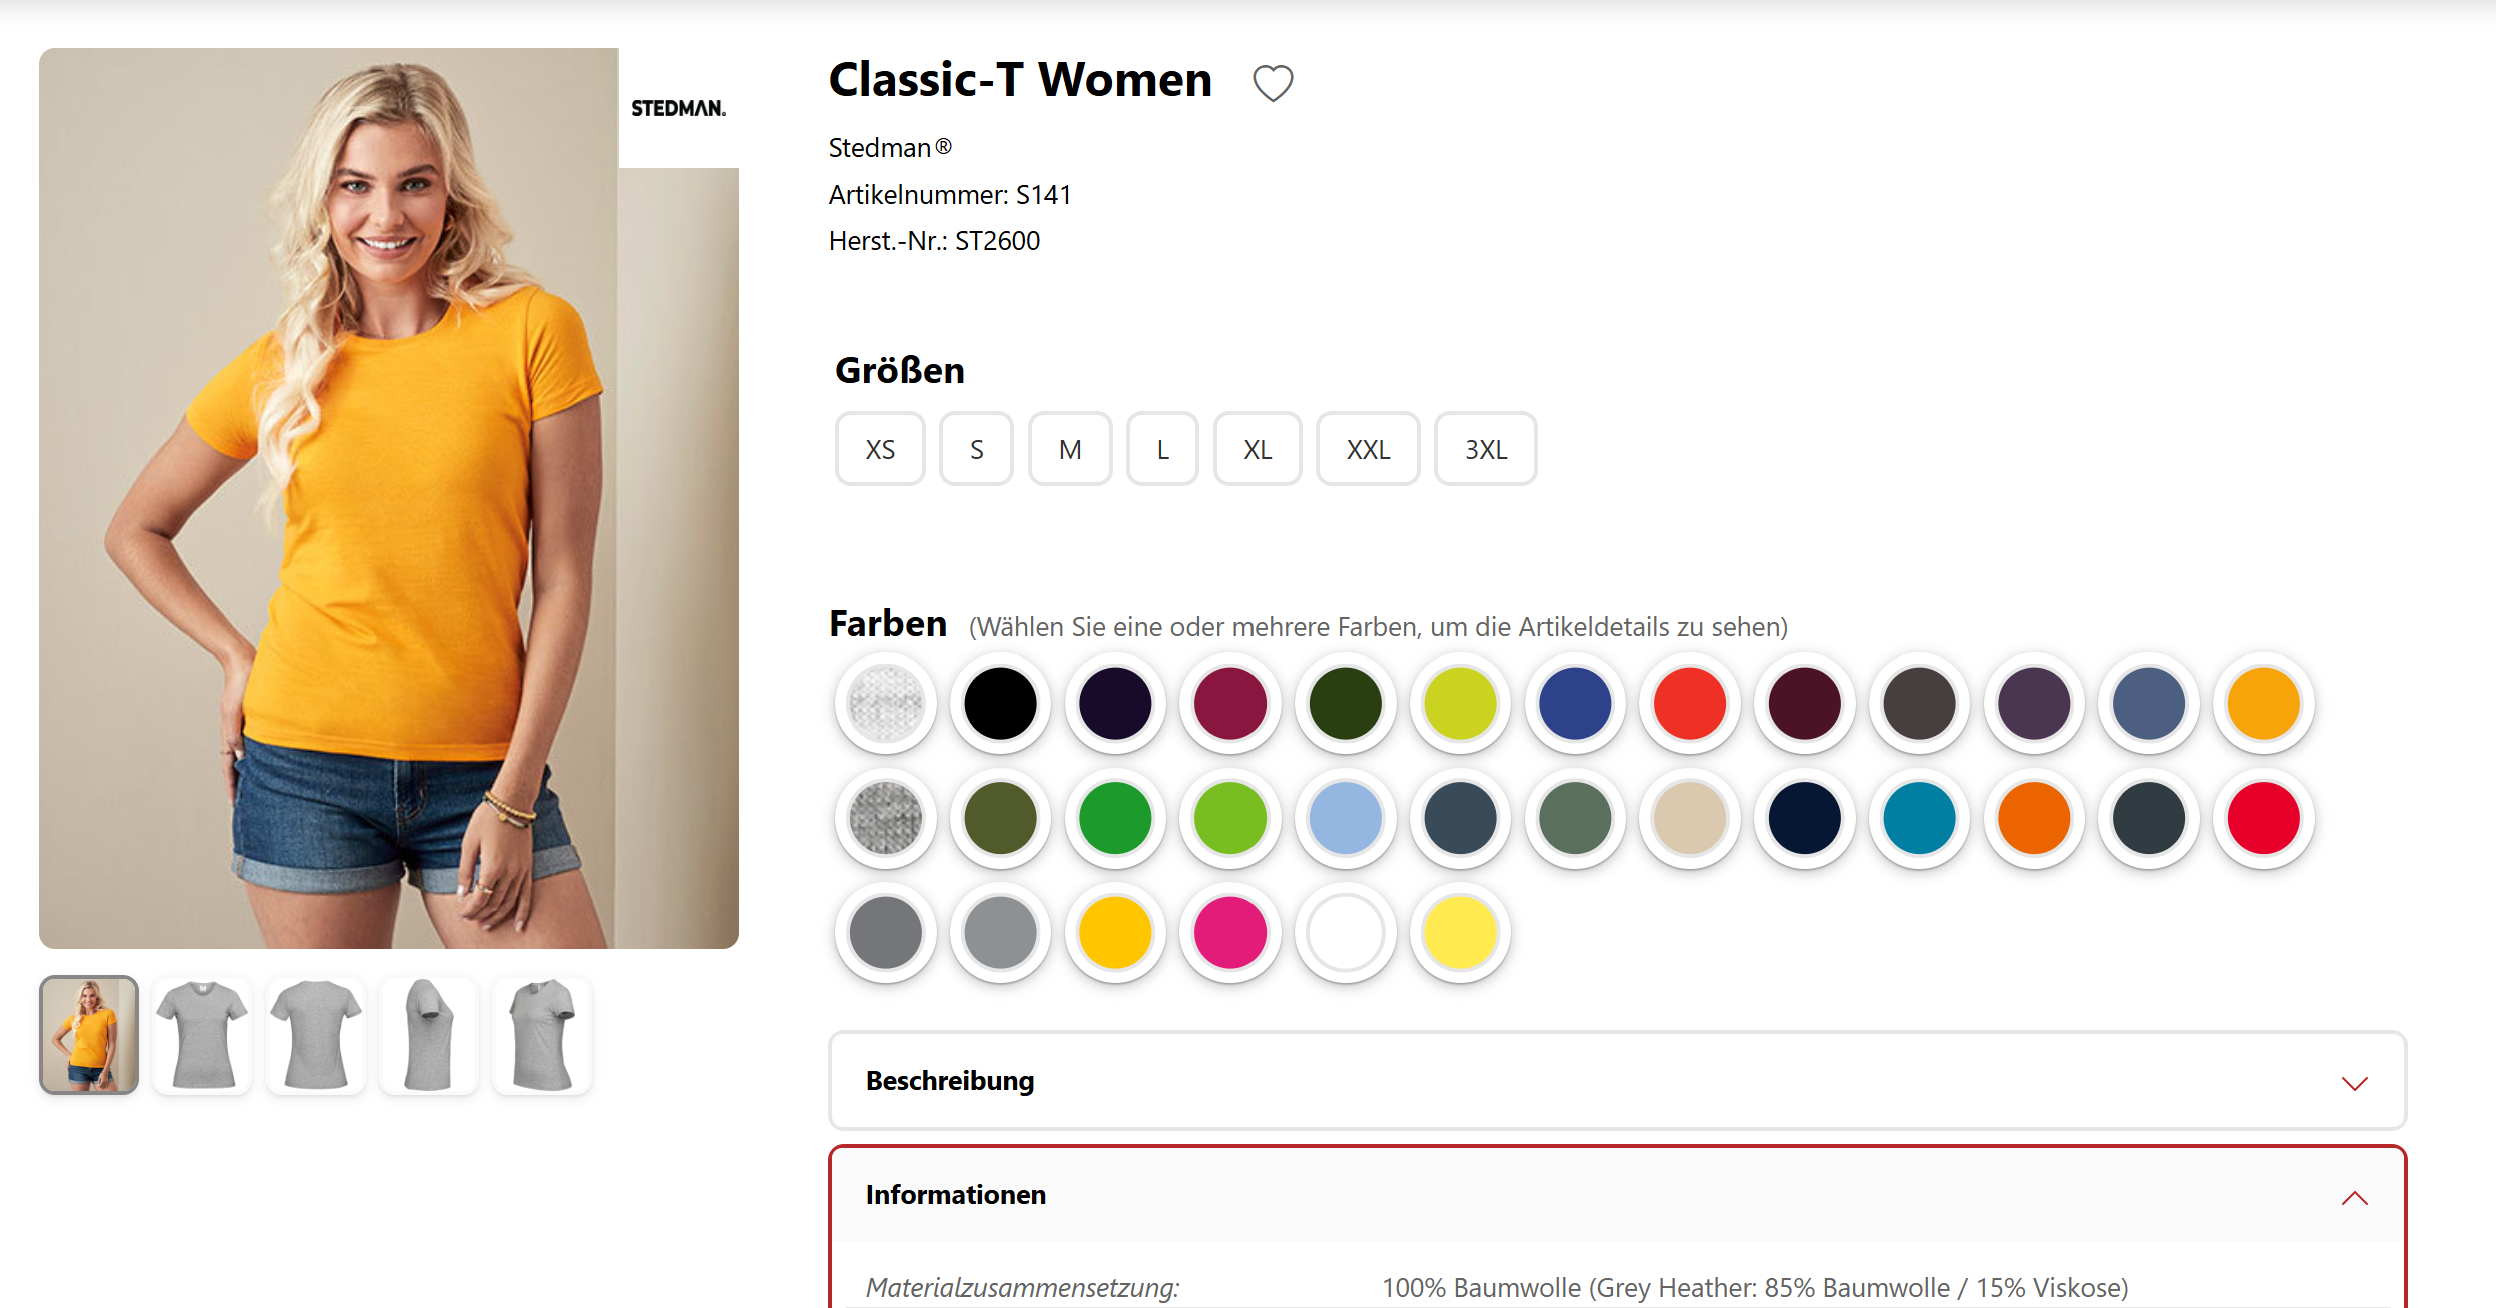Pick the pink color swatch
The height and width of the screenshot is (1308, 2496).
click(1230, 933)
